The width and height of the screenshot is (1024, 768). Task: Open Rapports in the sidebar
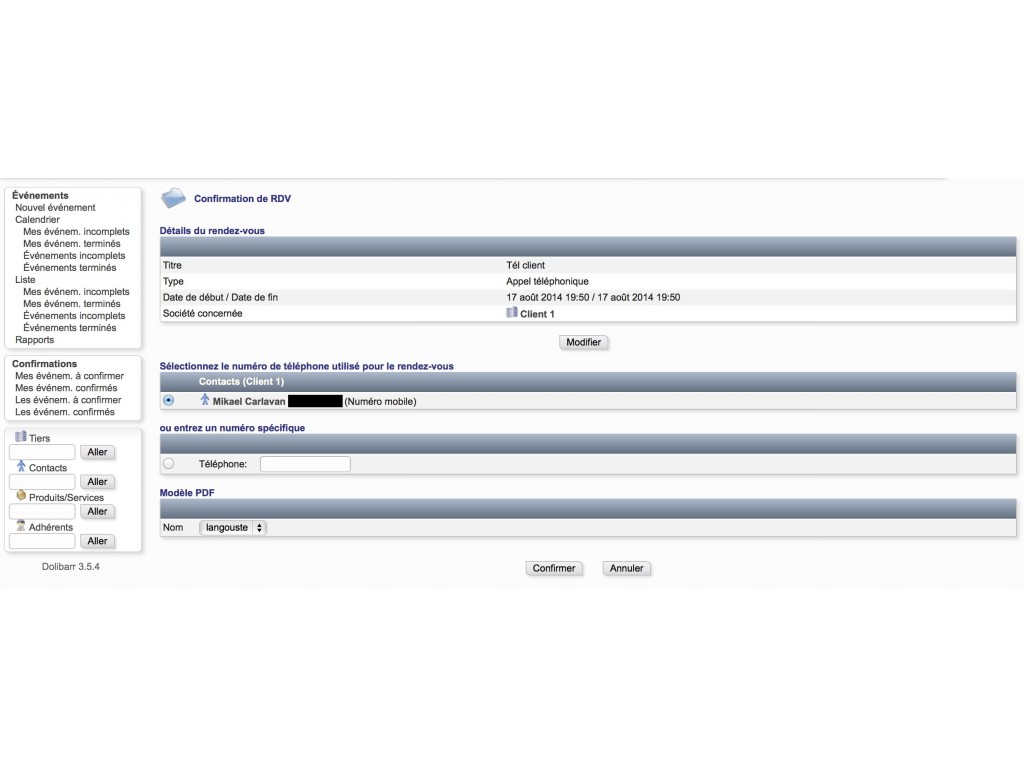(x=35, y=340)
